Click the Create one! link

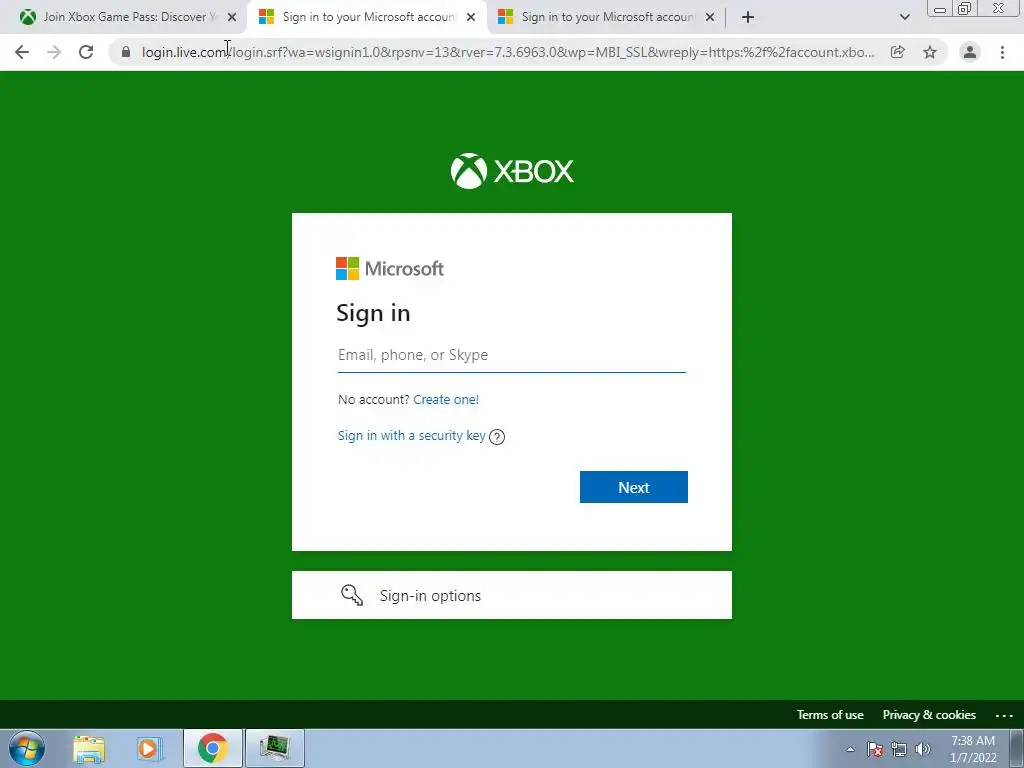tap(446, 400)
